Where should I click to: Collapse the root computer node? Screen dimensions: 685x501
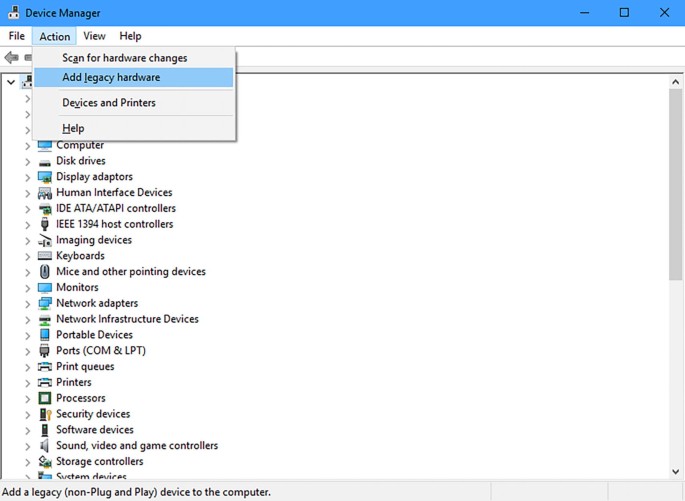tap(11, 82)
